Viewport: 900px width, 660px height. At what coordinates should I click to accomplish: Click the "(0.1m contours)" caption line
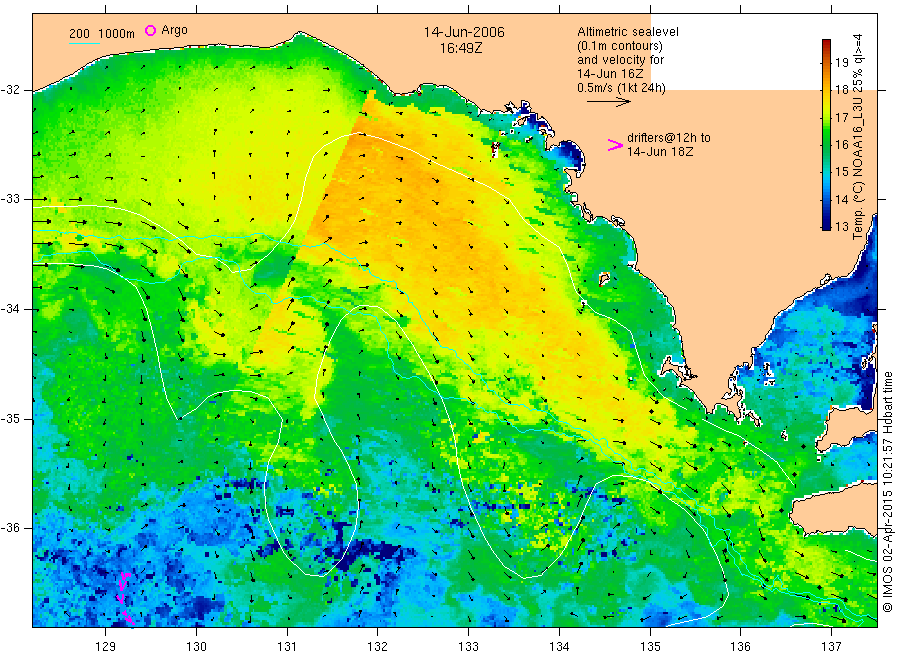click(x=619, y=46)
